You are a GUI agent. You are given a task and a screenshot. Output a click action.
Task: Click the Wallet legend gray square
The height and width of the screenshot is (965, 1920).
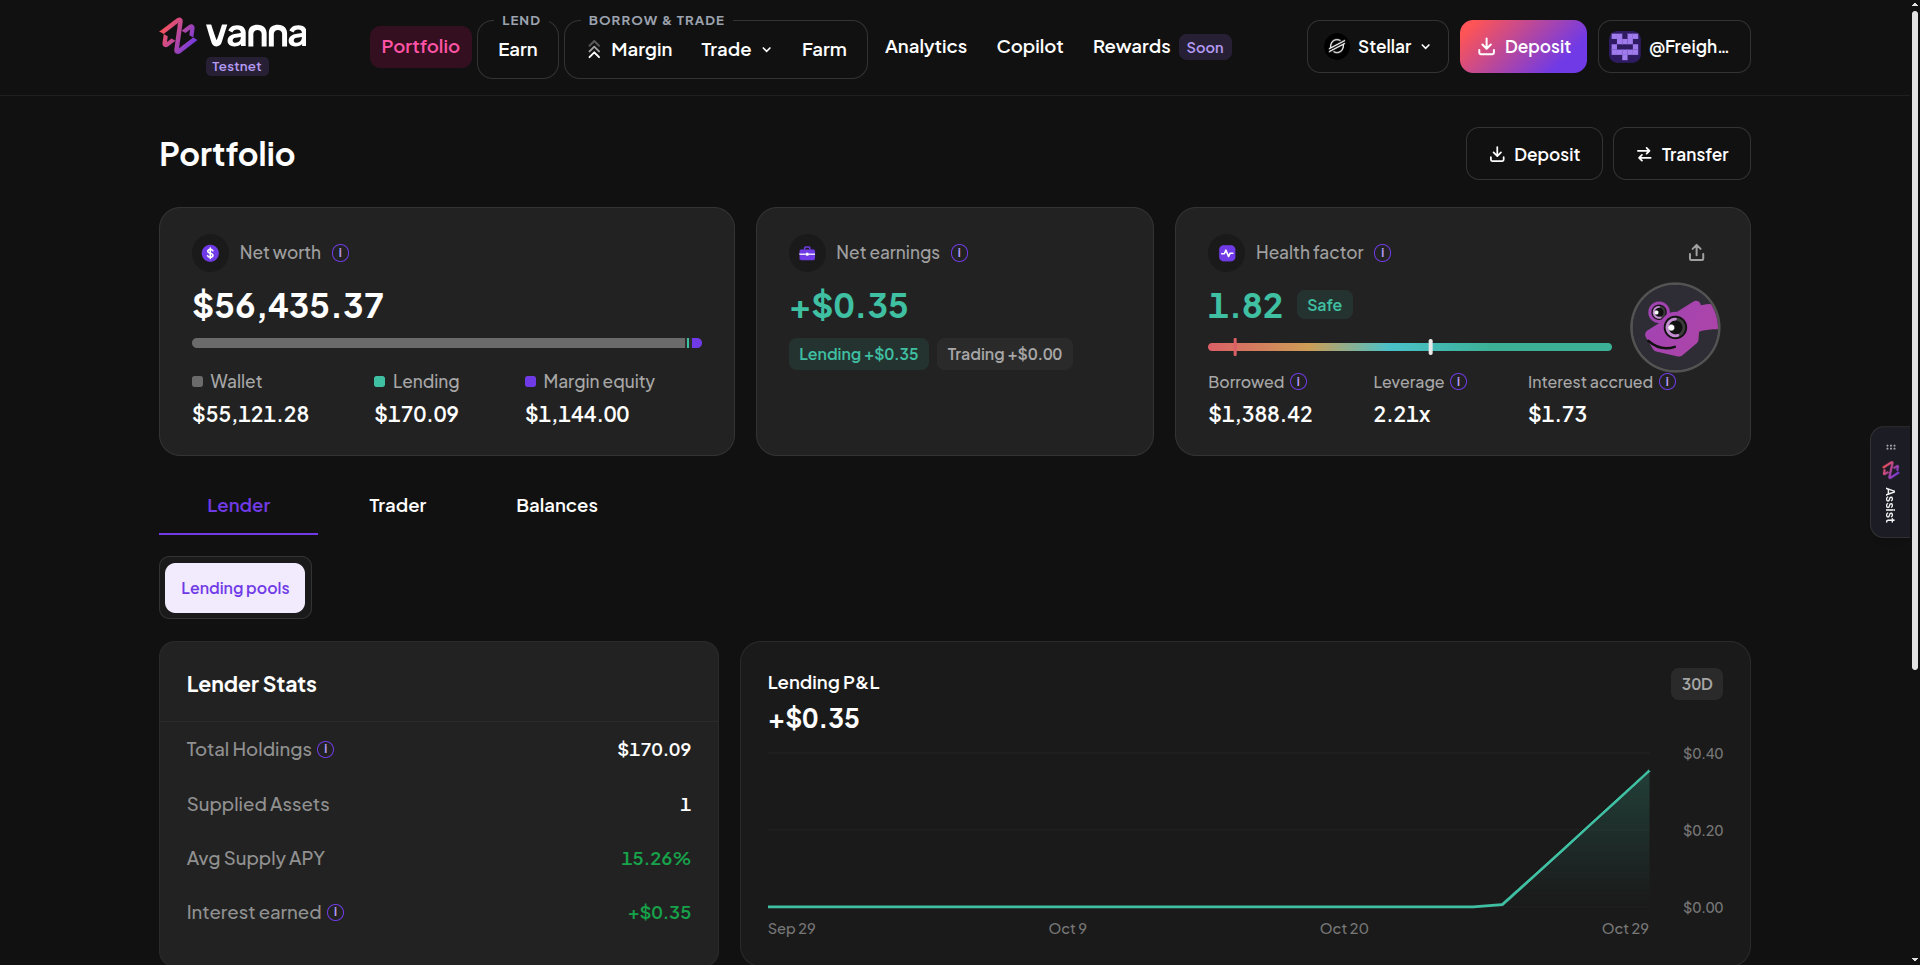pyautogui.click(x=197, y=382)
